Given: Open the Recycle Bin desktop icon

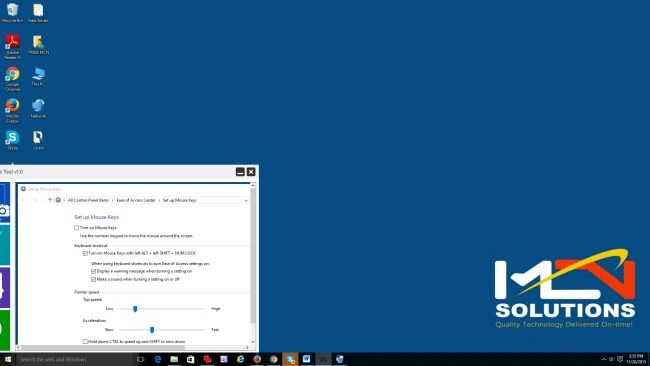Looking at the screenshot, I should coord(12,12).
